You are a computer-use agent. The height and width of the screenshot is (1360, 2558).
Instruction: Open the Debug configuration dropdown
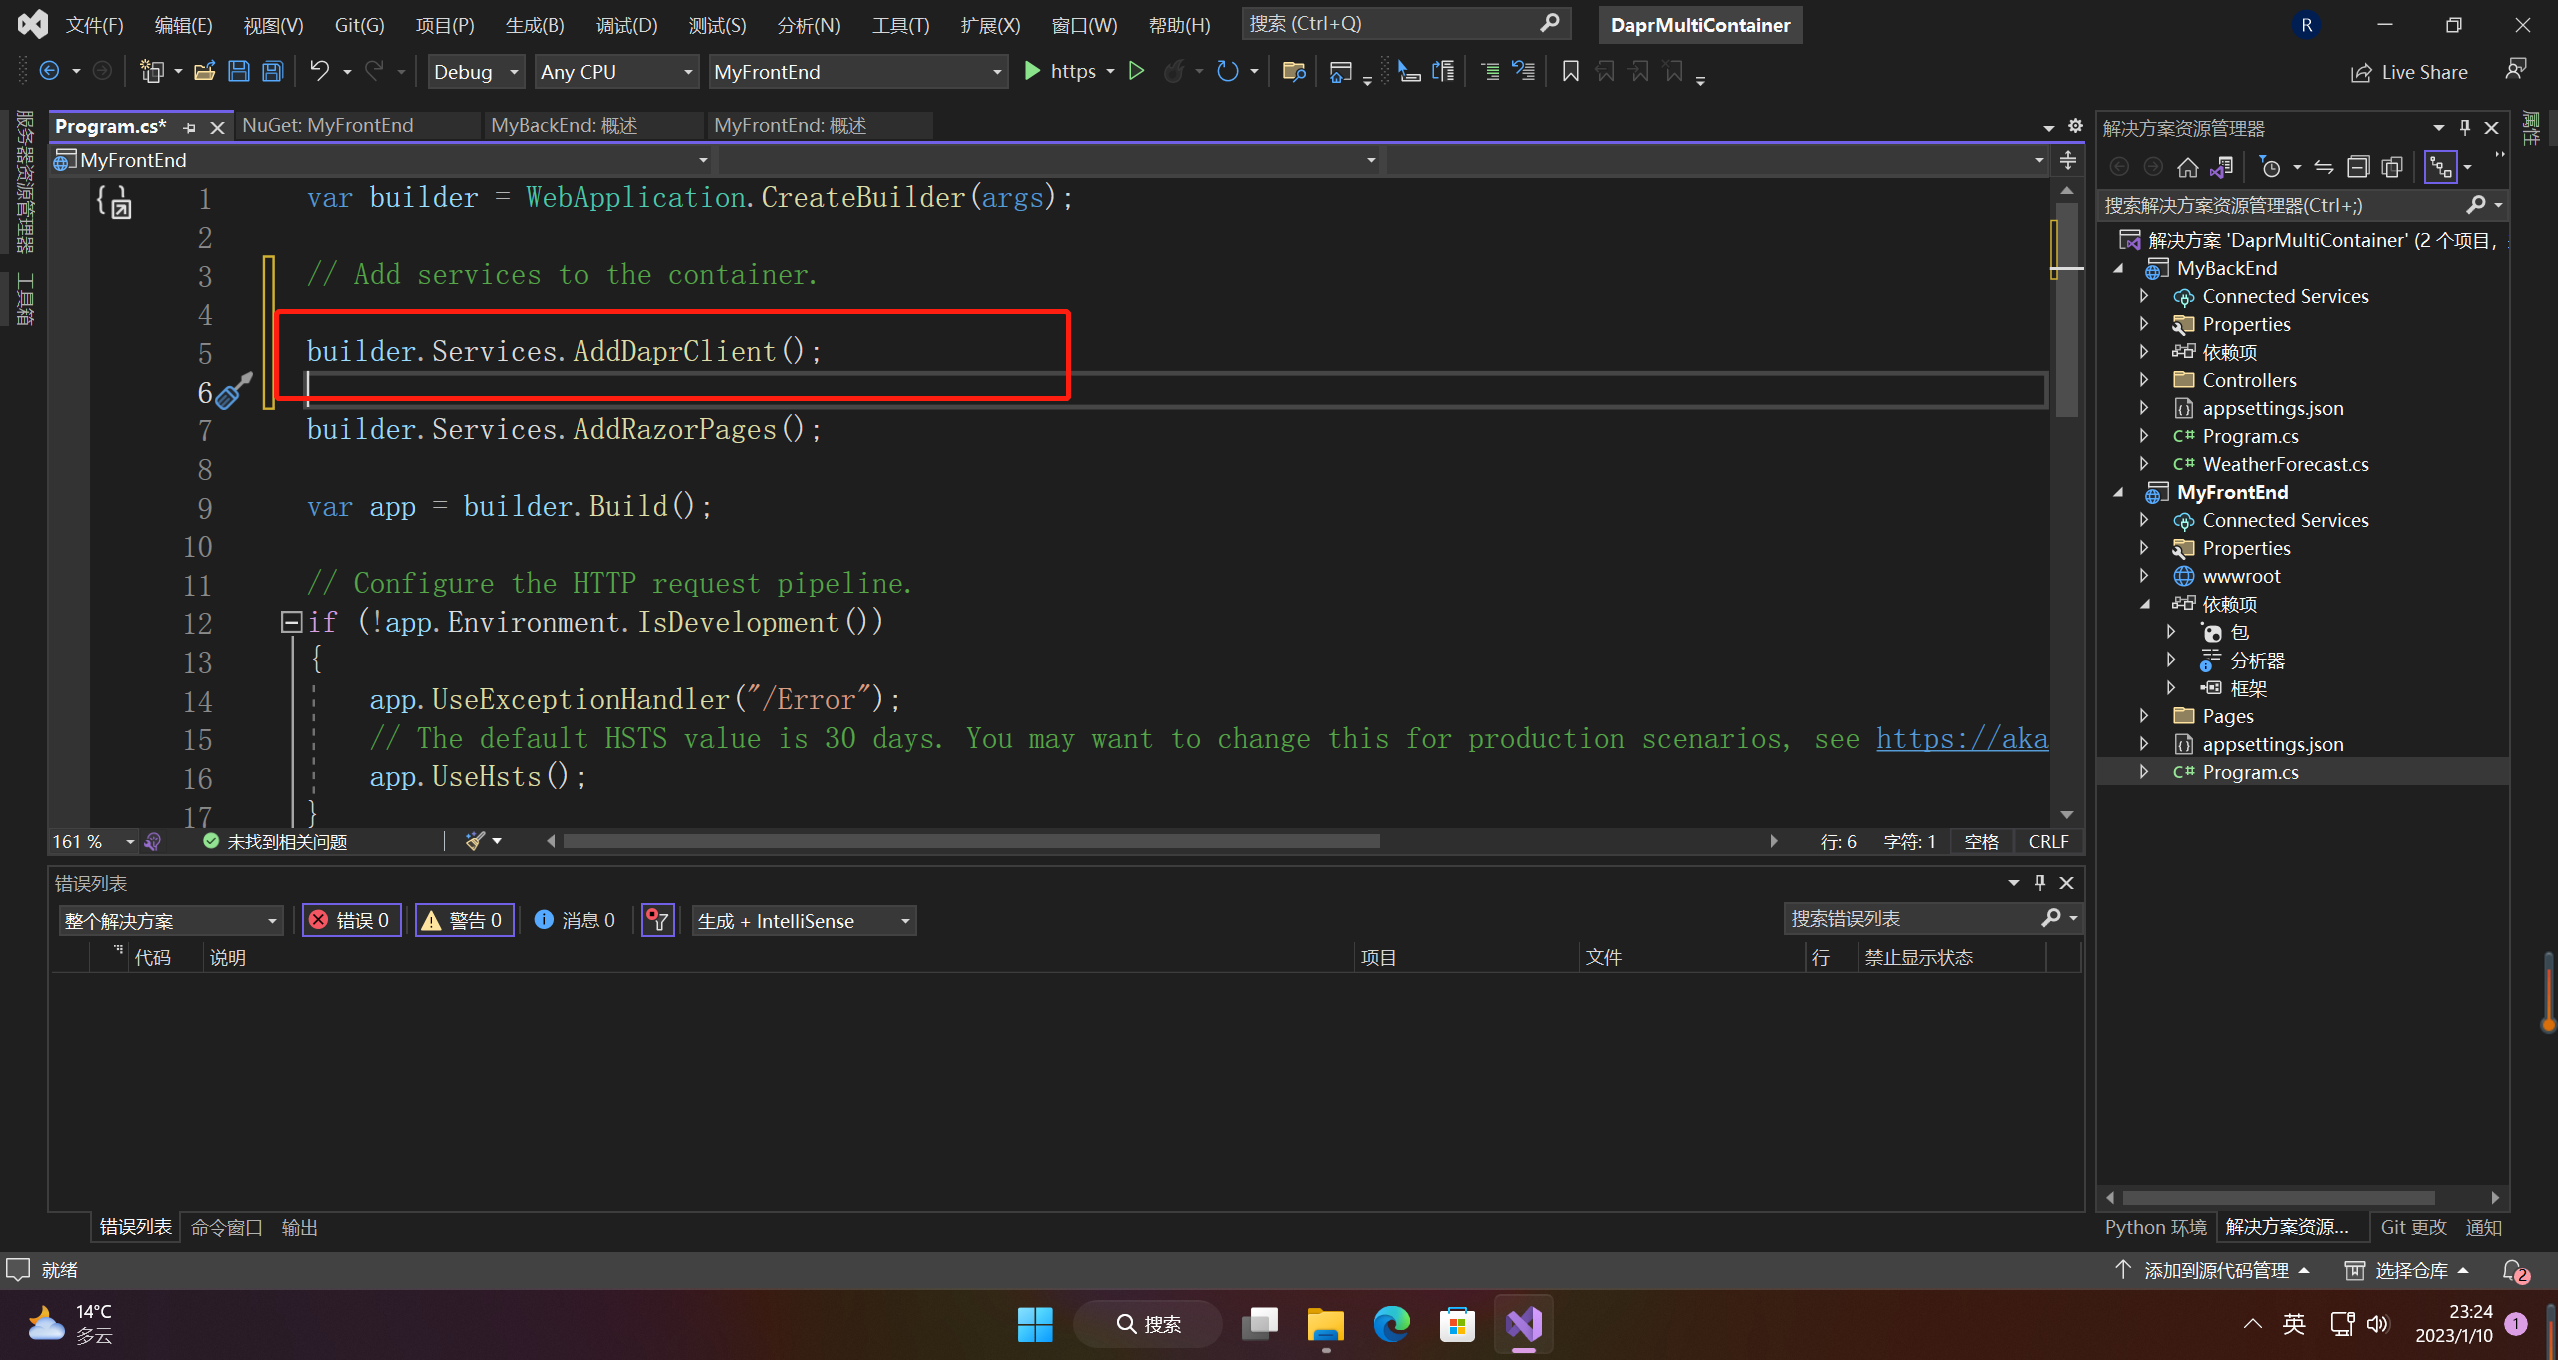click(476, 72)
